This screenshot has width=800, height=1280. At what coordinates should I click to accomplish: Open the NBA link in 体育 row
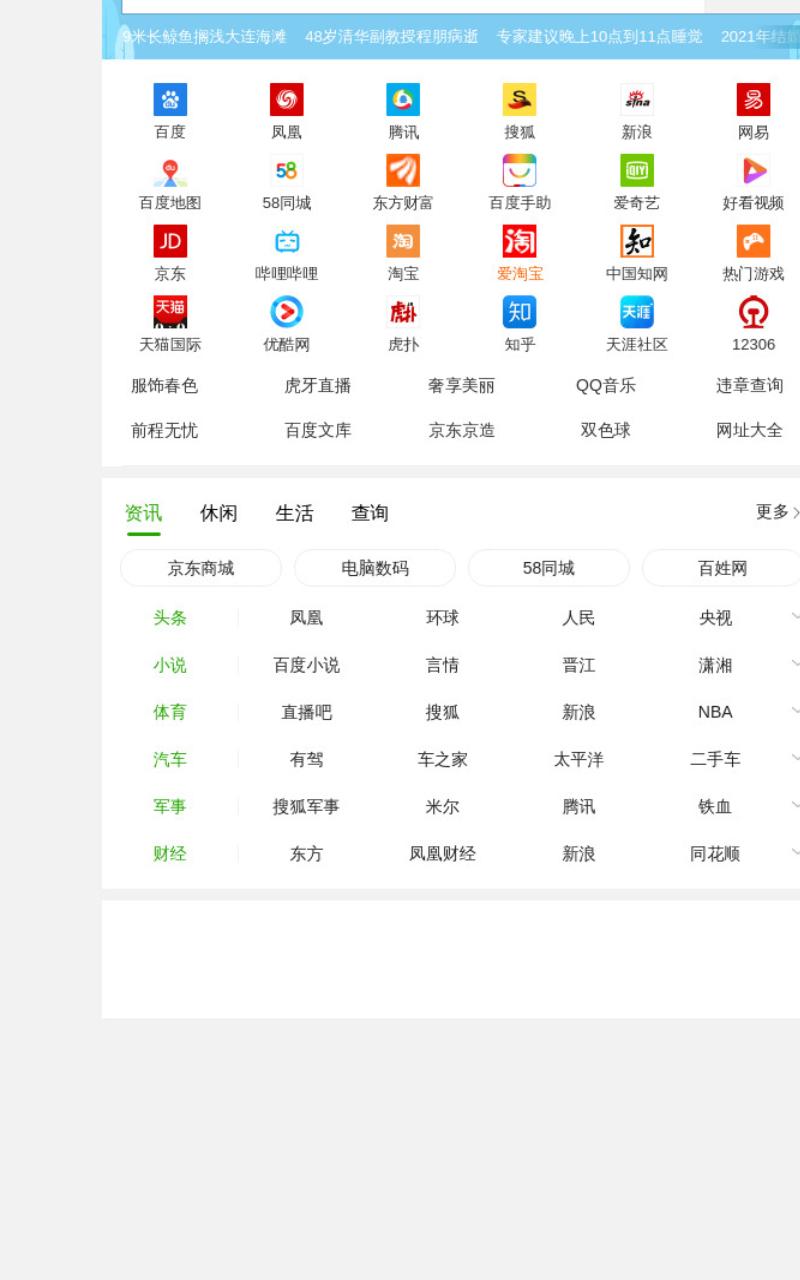tap(715, 712)
